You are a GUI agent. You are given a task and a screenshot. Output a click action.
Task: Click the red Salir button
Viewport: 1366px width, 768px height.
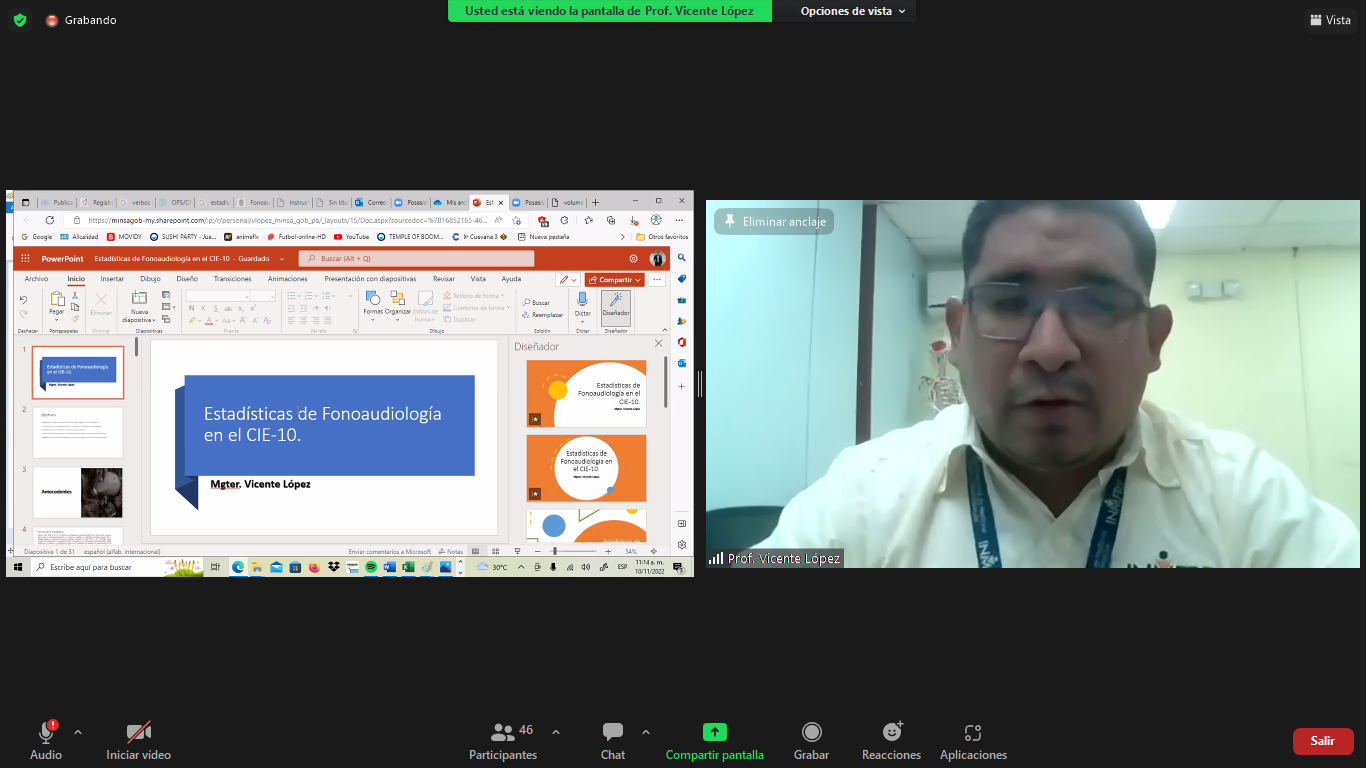tap(1323, 741)
